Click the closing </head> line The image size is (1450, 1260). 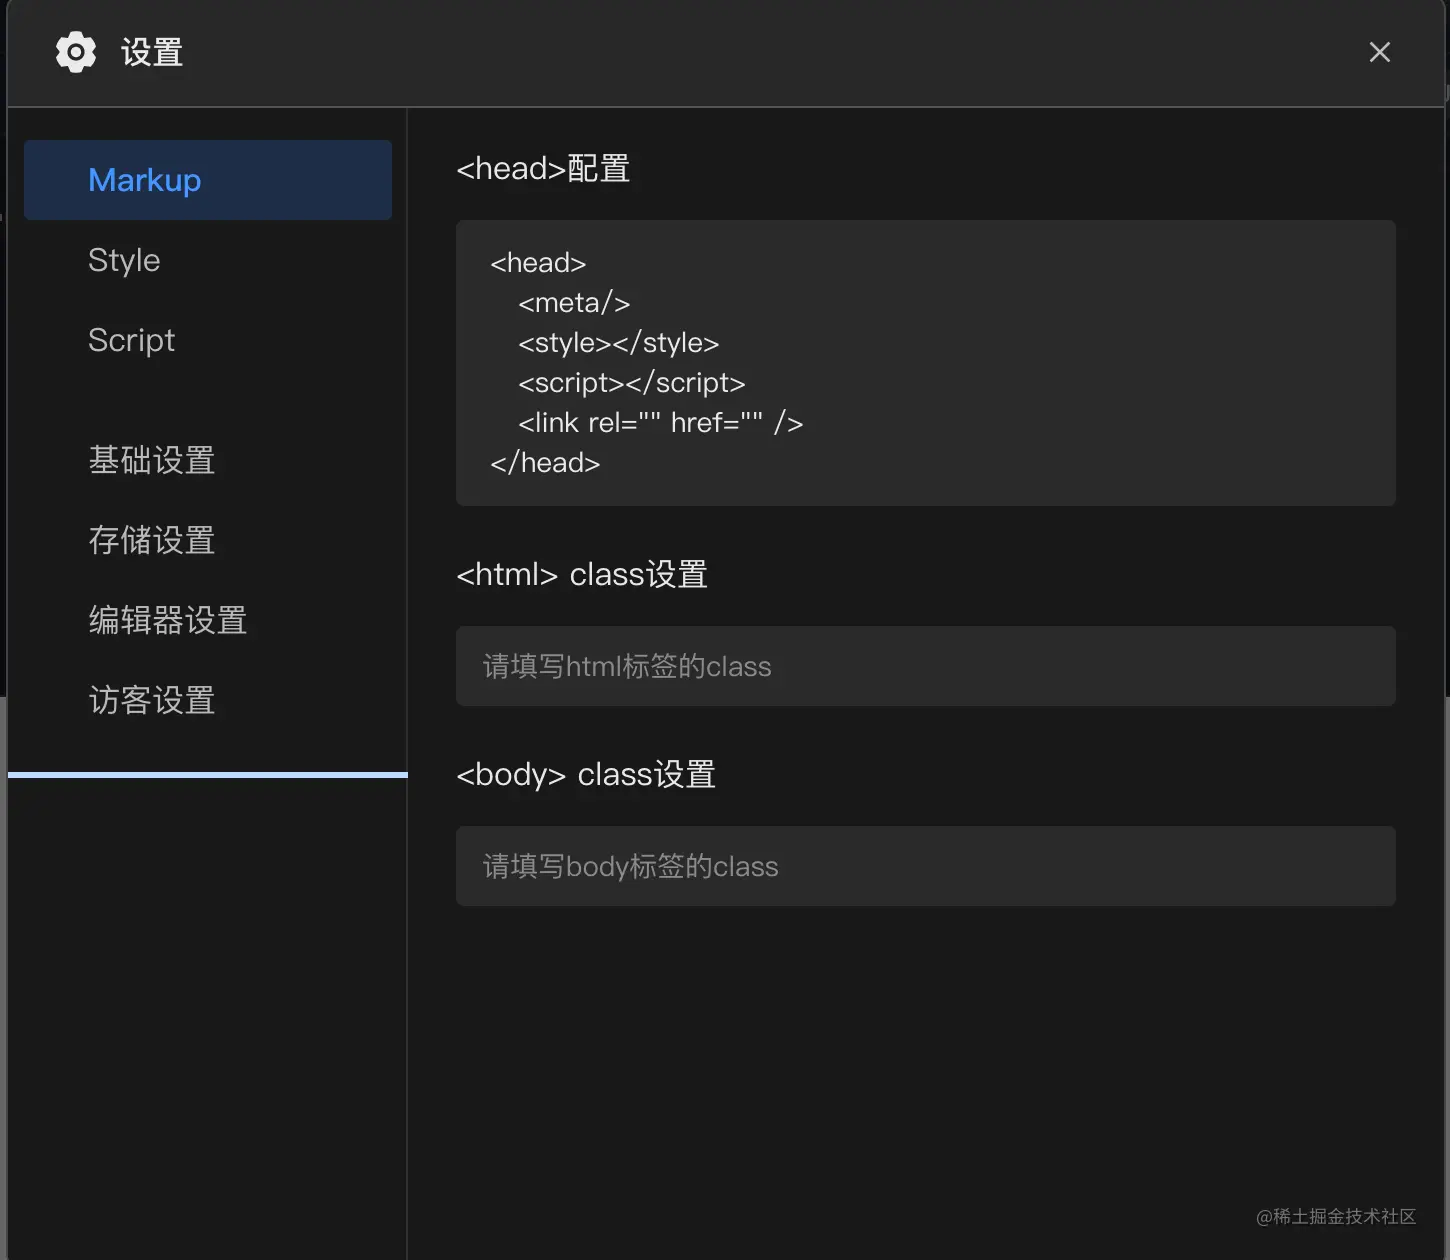[545, 463]
